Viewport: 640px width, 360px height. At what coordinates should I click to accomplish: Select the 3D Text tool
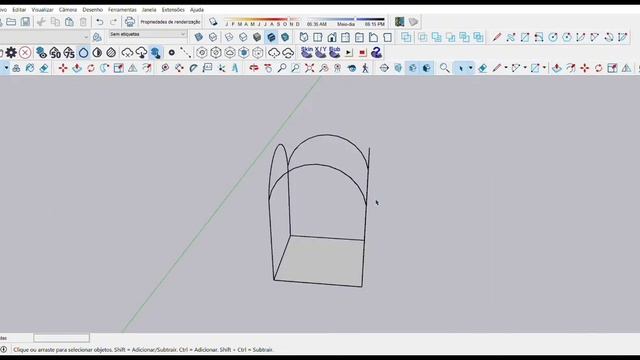coord(235,68)
